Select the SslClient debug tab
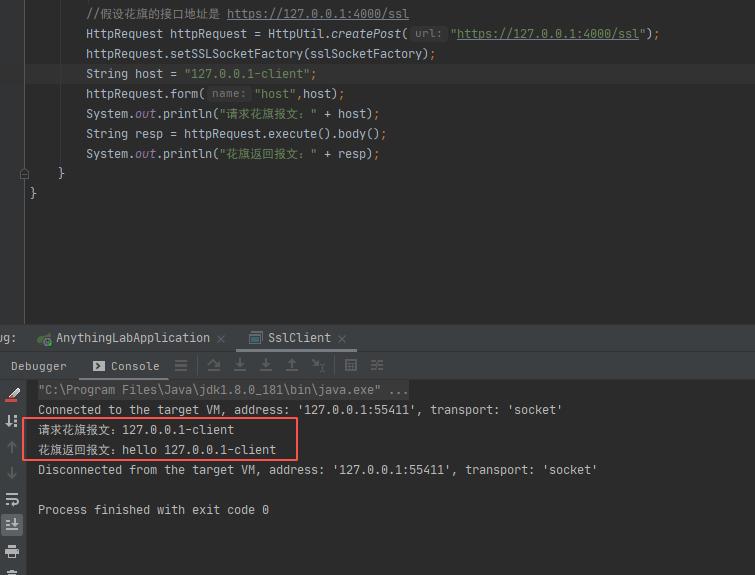The height and width of the screenshot is (575, 755). (299, 338)
